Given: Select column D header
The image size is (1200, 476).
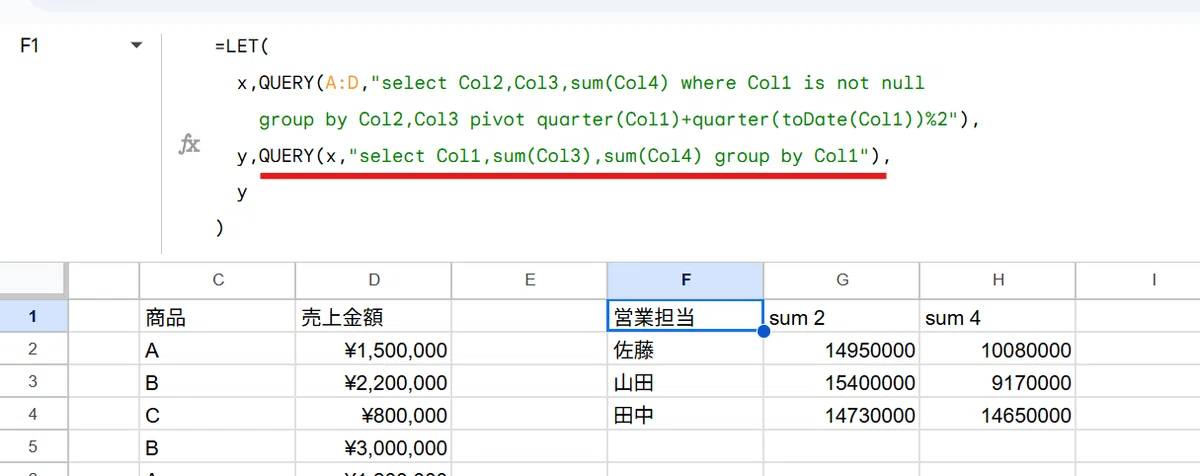Looking at the screenshot, I should point(373,280).
